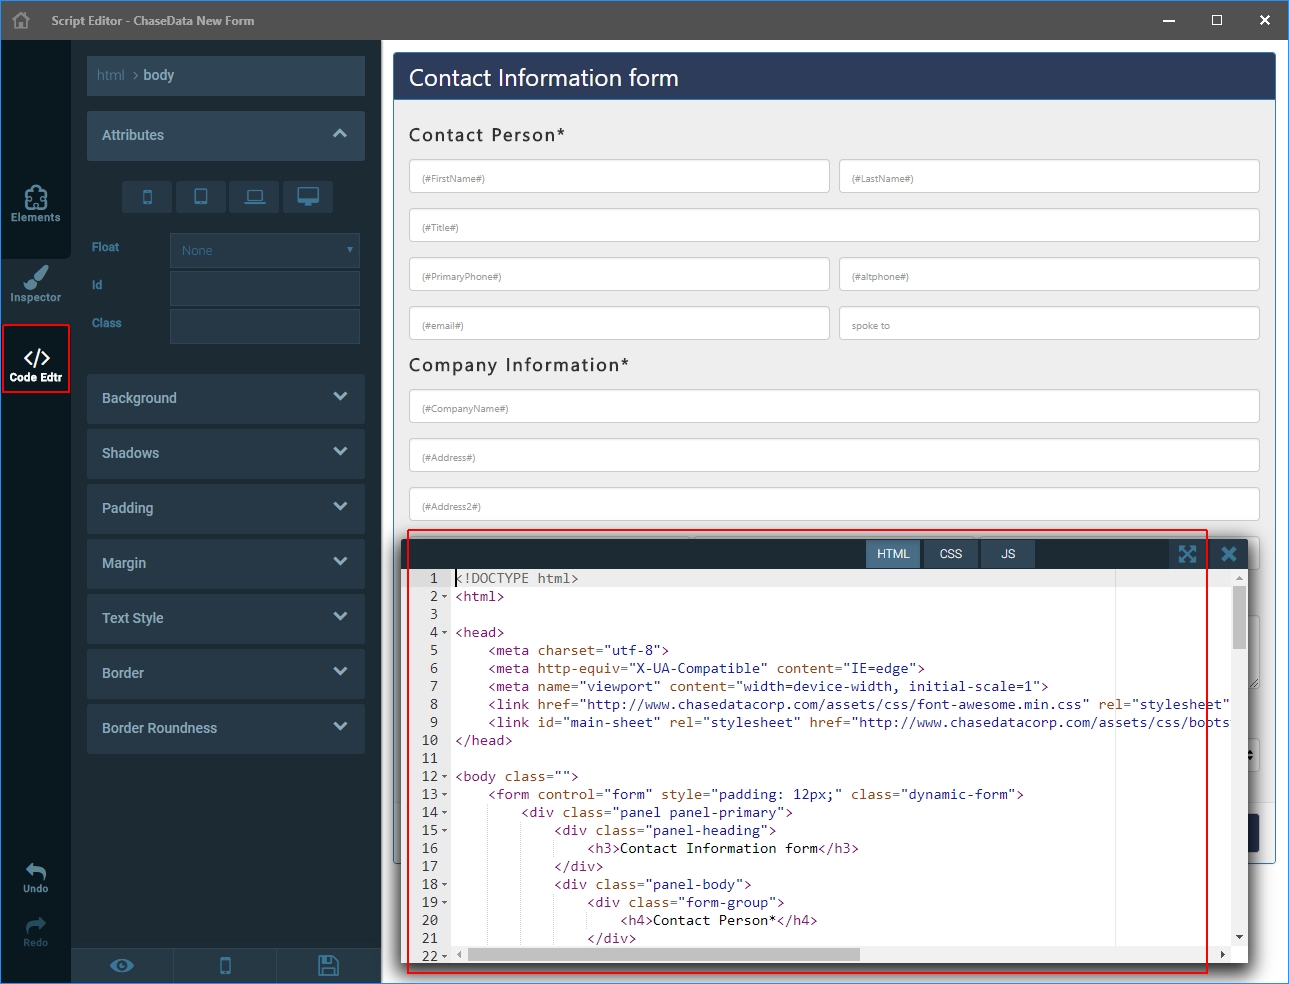Click the LastName field
The width and height of the screenshot is (1289, 984).
click(x=1049, y=177)
